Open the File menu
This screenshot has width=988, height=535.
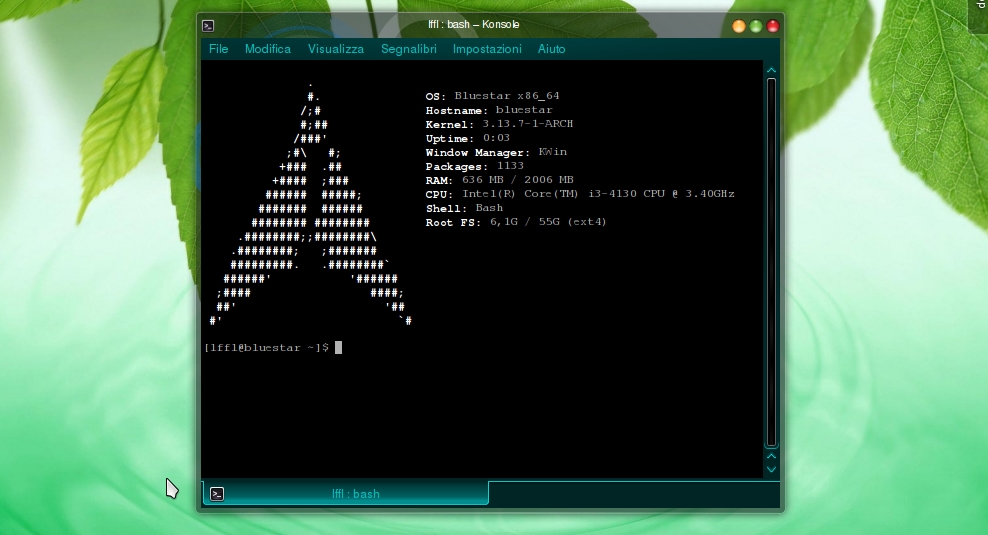[218, 49]
